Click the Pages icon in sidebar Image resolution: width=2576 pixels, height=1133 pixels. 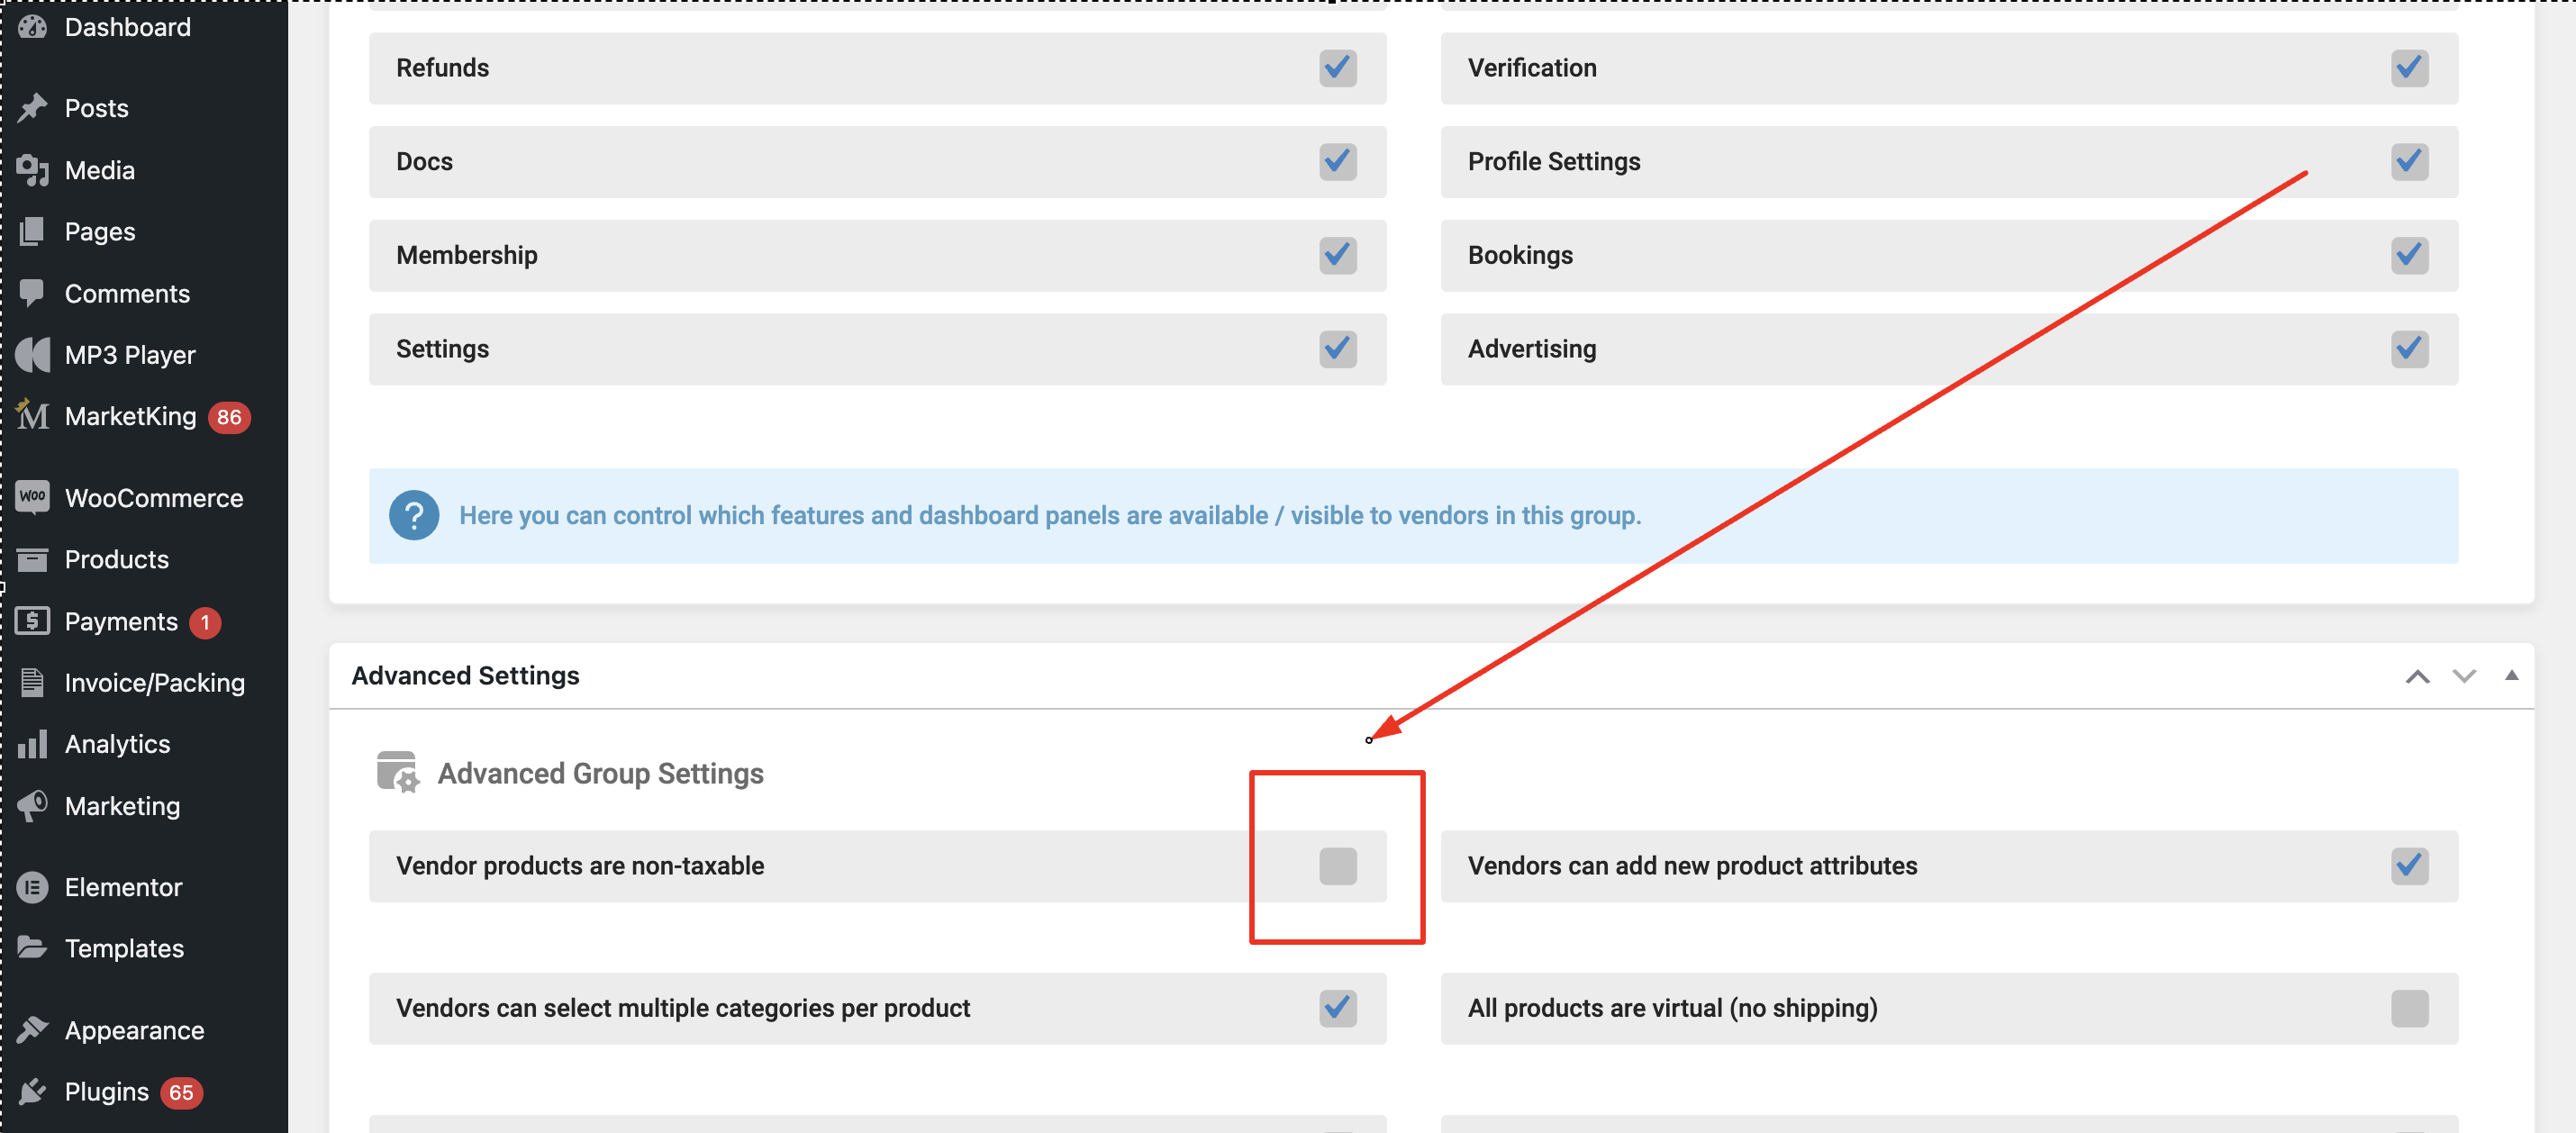click(32, 231)
